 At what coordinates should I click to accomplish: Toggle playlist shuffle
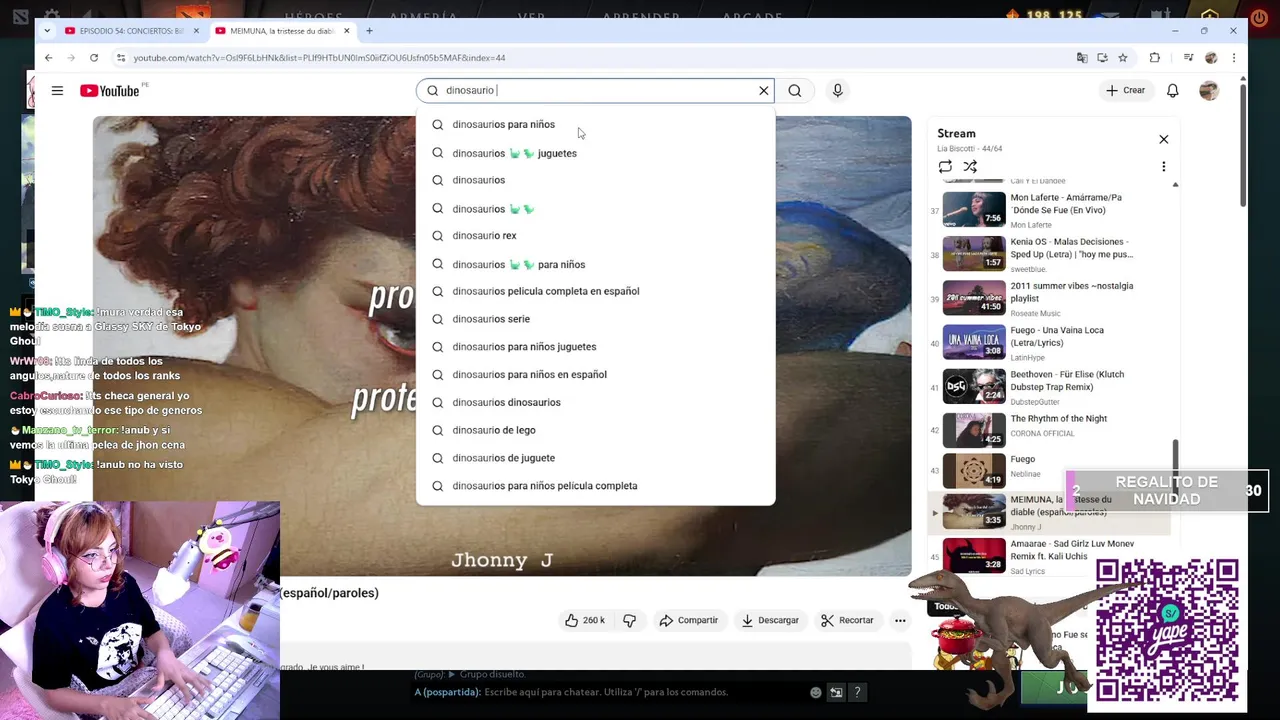(970, 167)
